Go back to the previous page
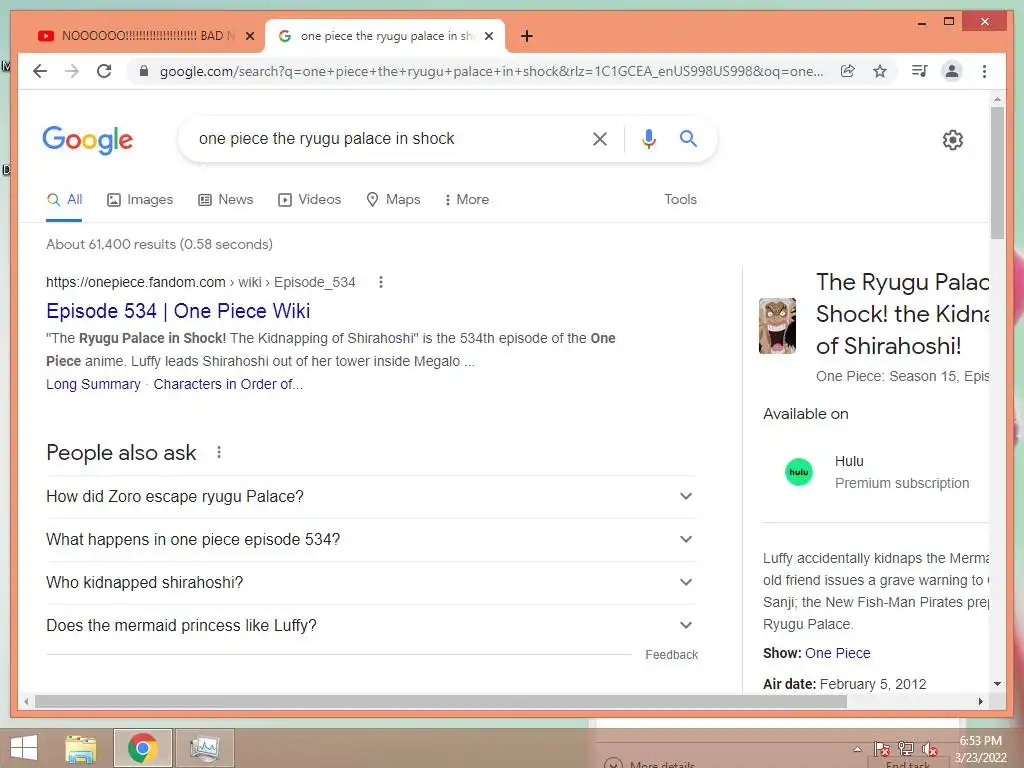Image resolution: width=1024 pixels, height=768 pixels. [x=40, y=71]
